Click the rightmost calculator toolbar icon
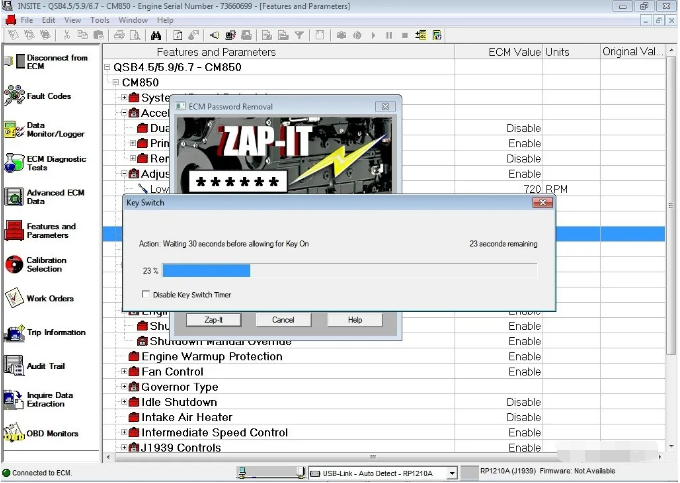 437,35
